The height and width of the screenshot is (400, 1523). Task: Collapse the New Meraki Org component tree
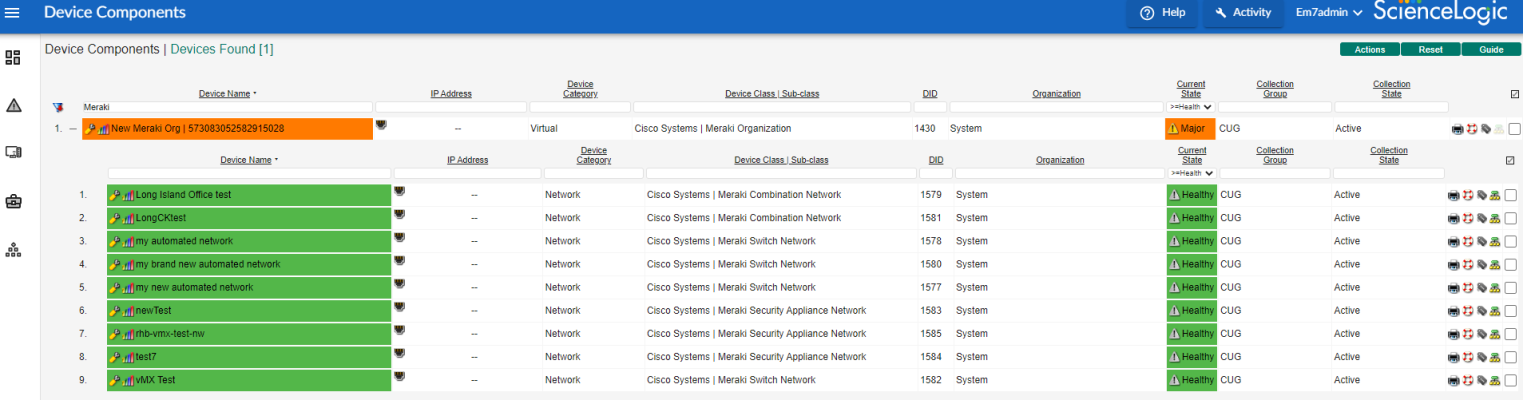tap(72, 129)
